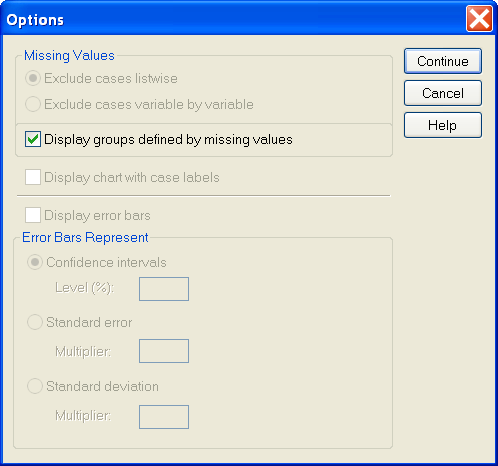Choose Exclude cases variable by variable
The height and width of the screenshot is (466, 498).
click(x=33, y=104)
